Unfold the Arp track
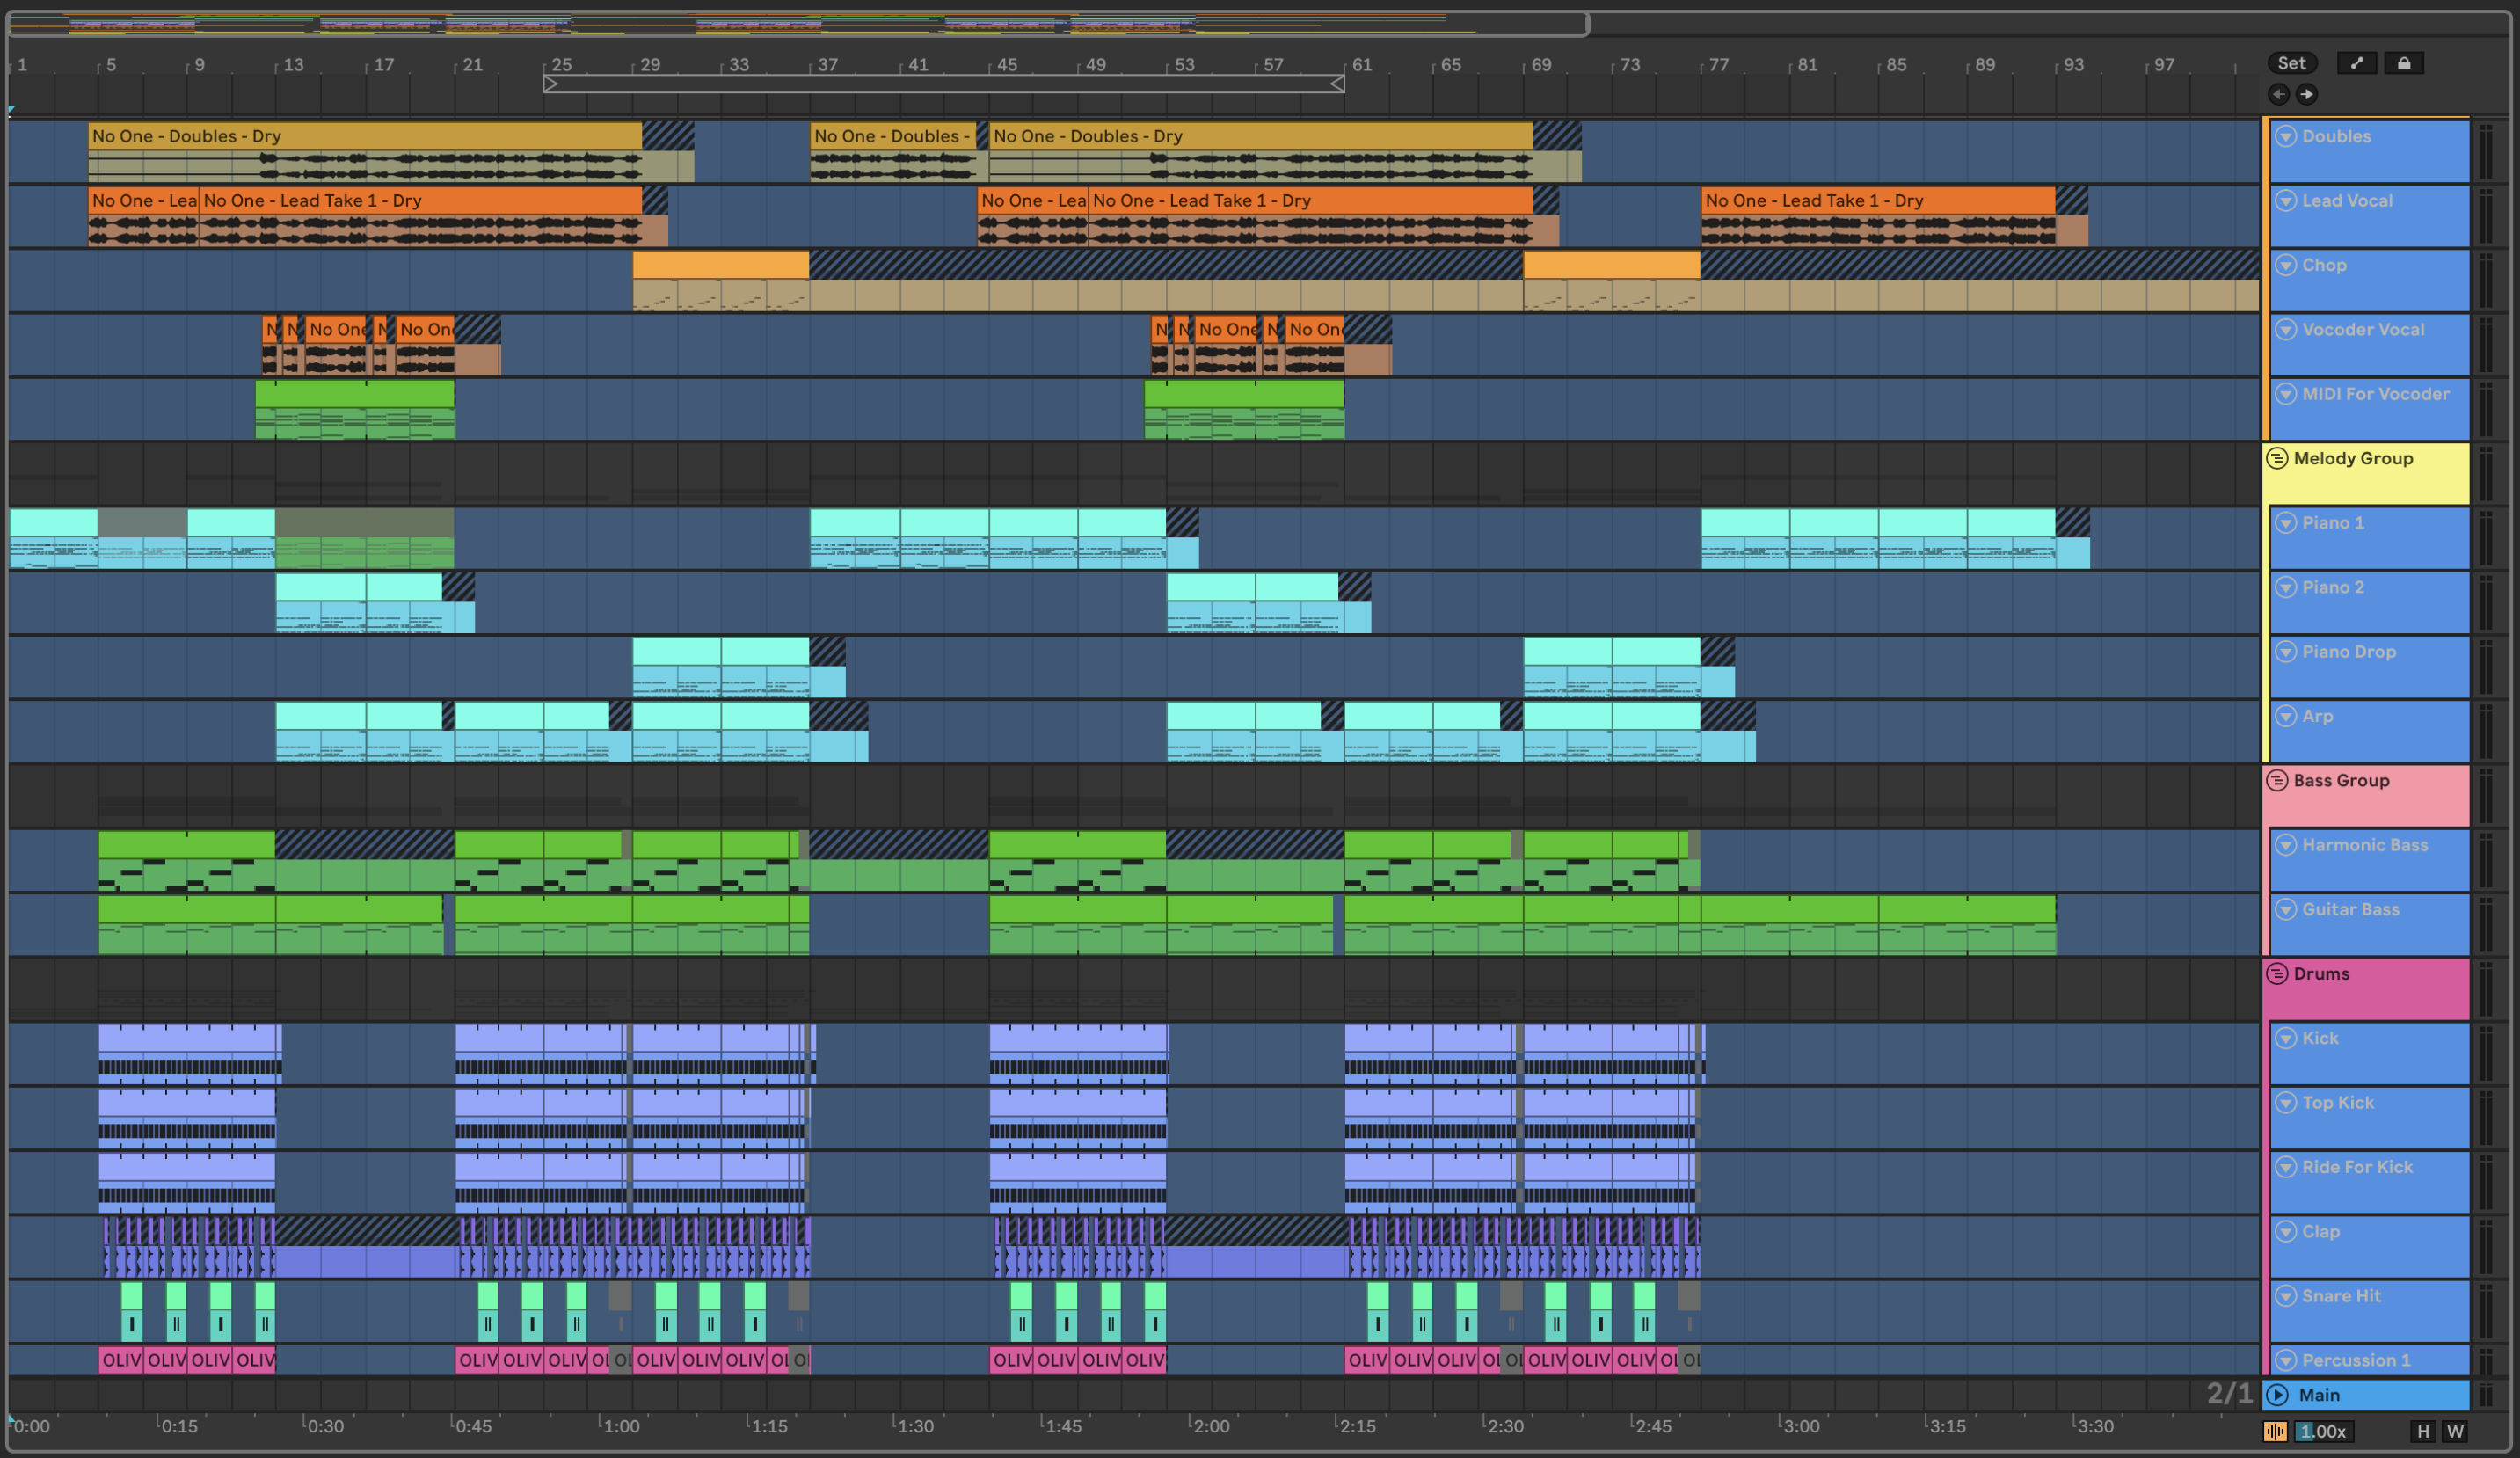This screenshot has height=1458, width=2520. [x=2286, y=716]
